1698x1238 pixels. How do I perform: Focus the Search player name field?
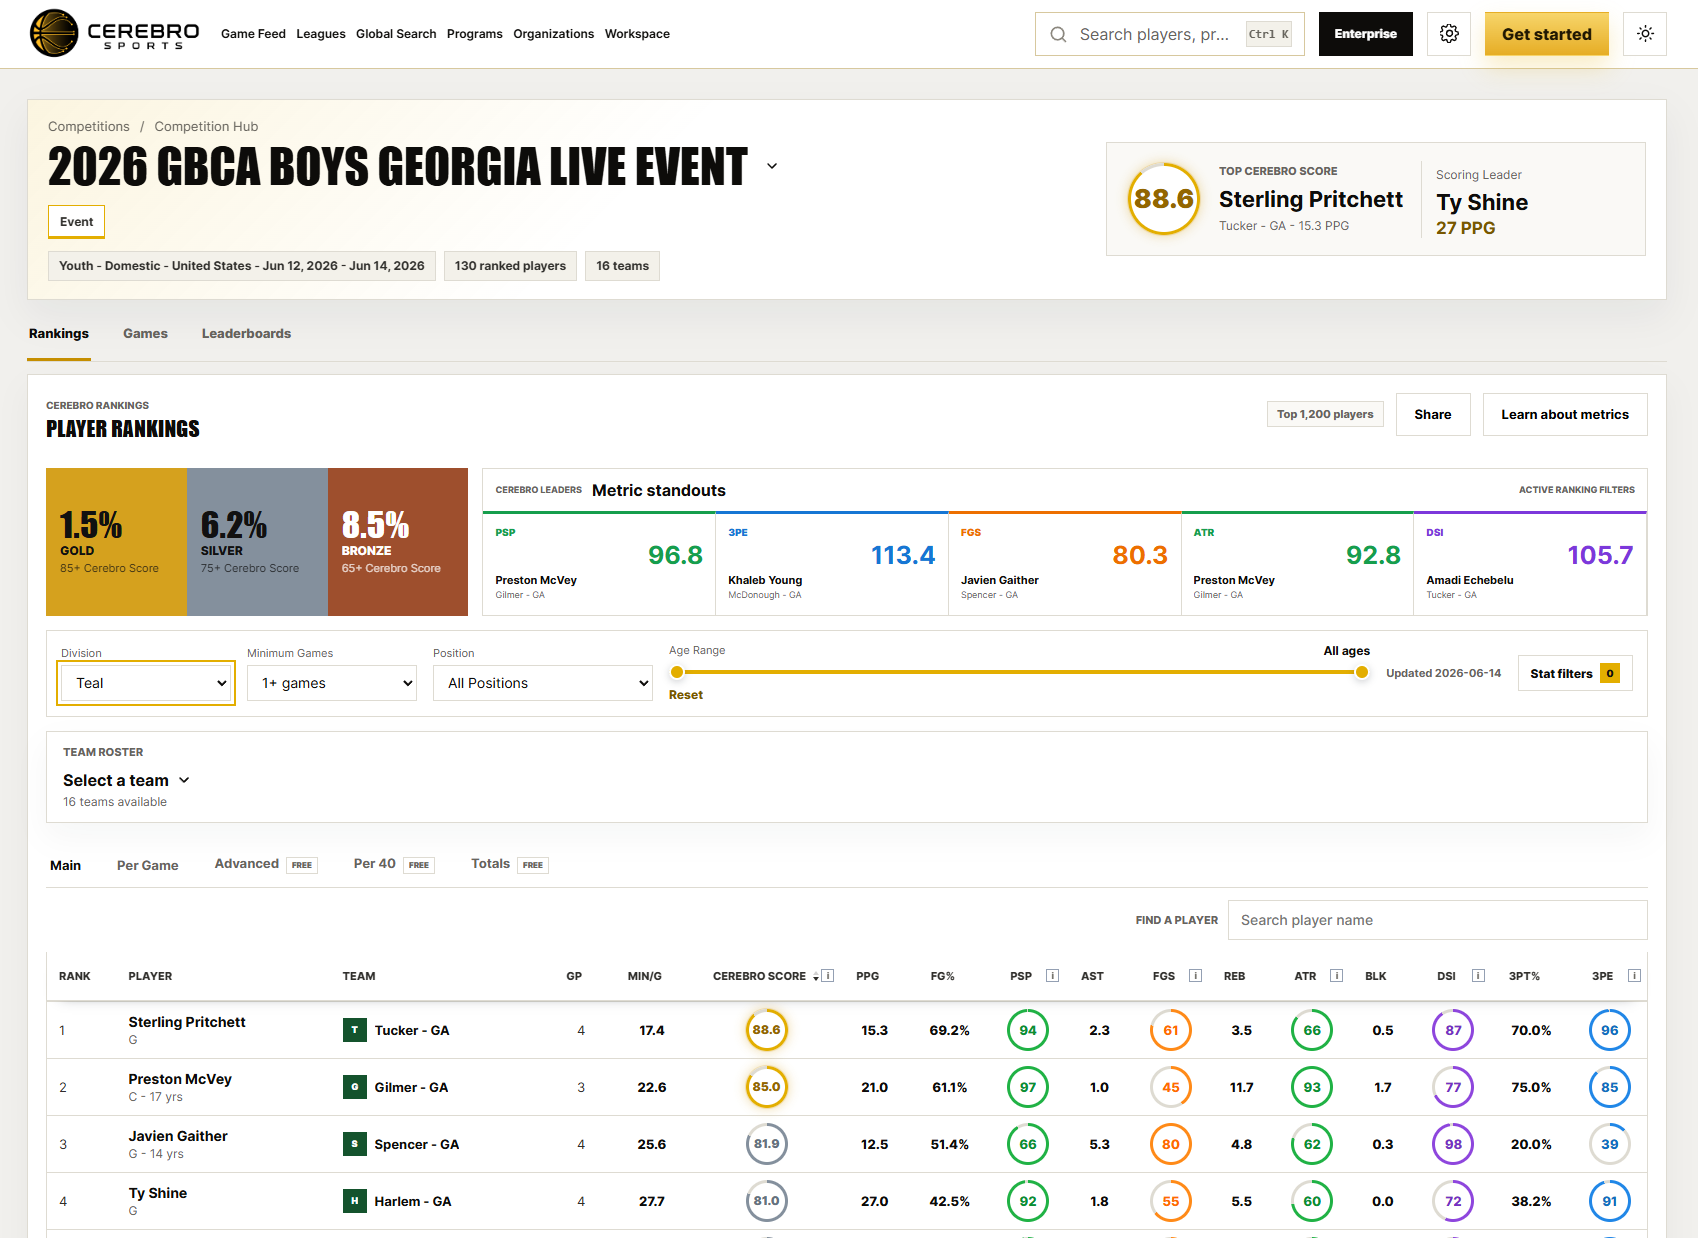pos(1438,920)
